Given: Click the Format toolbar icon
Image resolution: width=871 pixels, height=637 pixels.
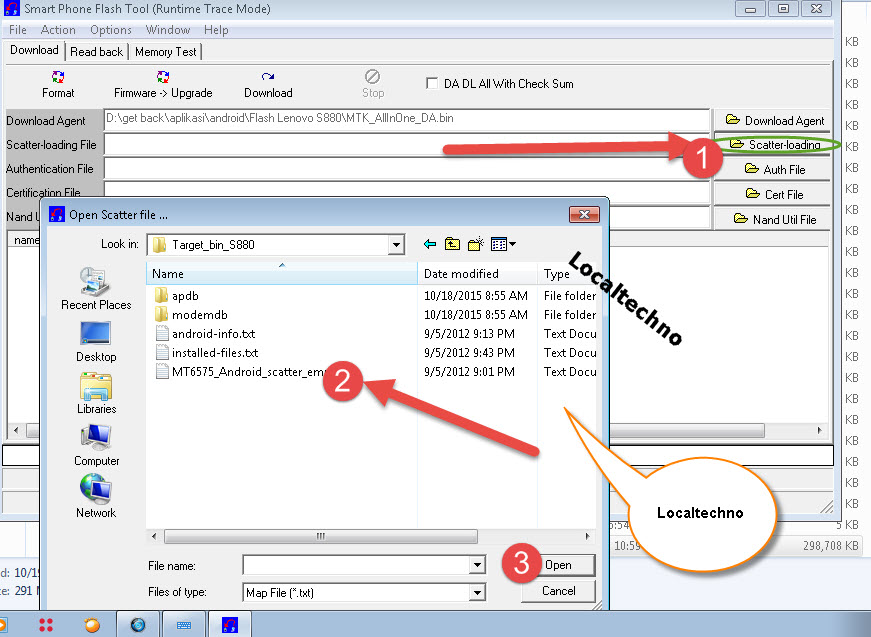Looking at the screenshot, I should [58, 77].
